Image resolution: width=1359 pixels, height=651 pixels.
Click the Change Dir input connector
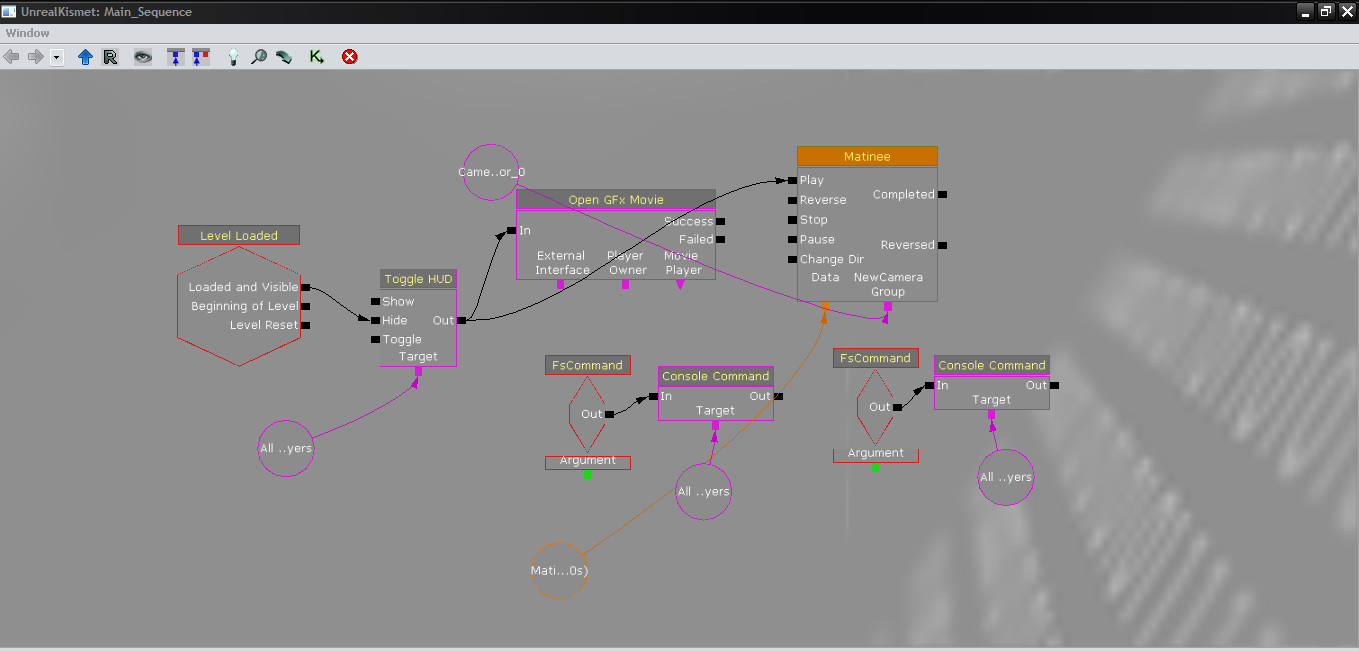pyautogui.click(x=792, y=260)
